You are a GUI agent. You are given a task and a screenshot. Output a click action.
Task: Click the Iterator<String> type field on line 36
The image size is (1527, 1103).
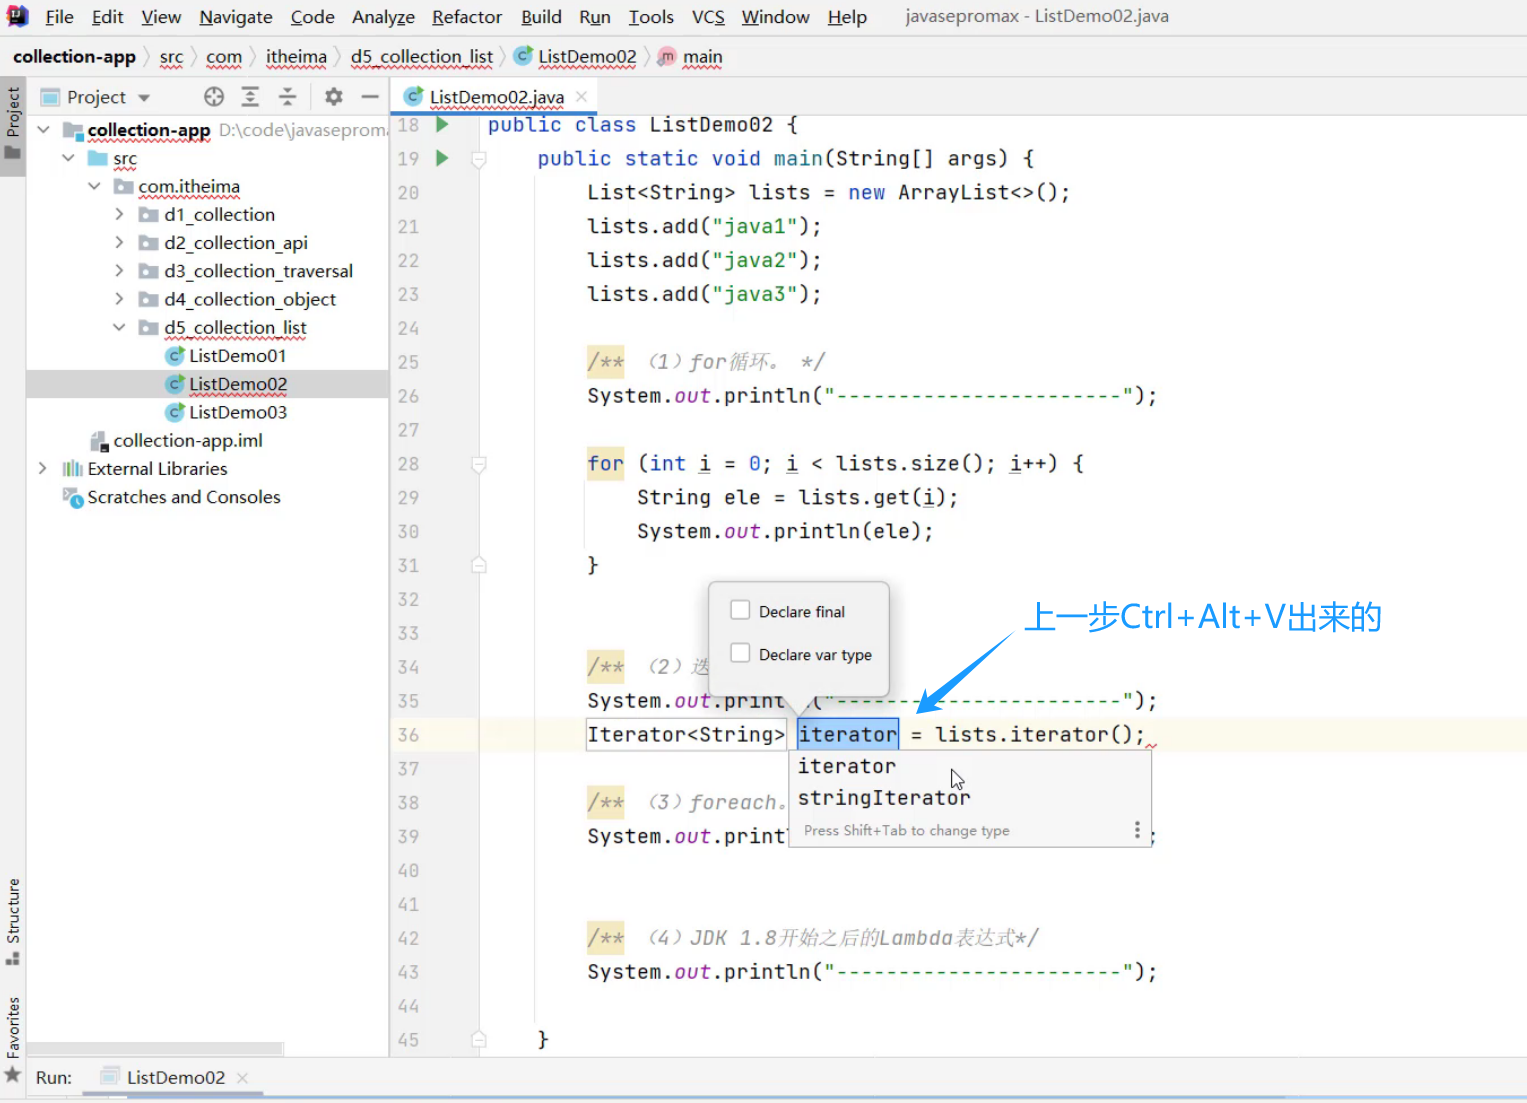click(x=686, y=734)
